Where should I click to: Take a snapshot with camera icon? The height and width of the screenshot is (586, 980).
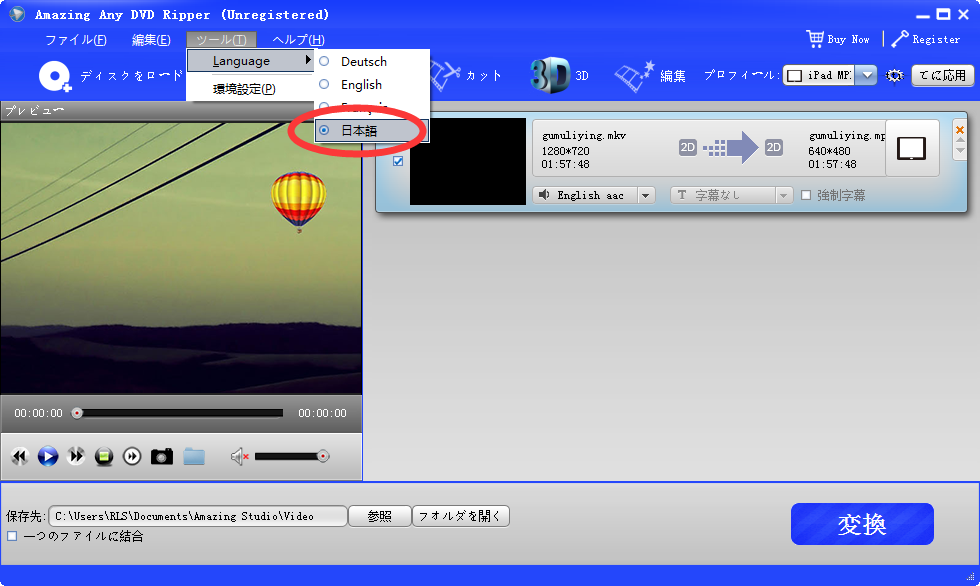tap(162, 457)
